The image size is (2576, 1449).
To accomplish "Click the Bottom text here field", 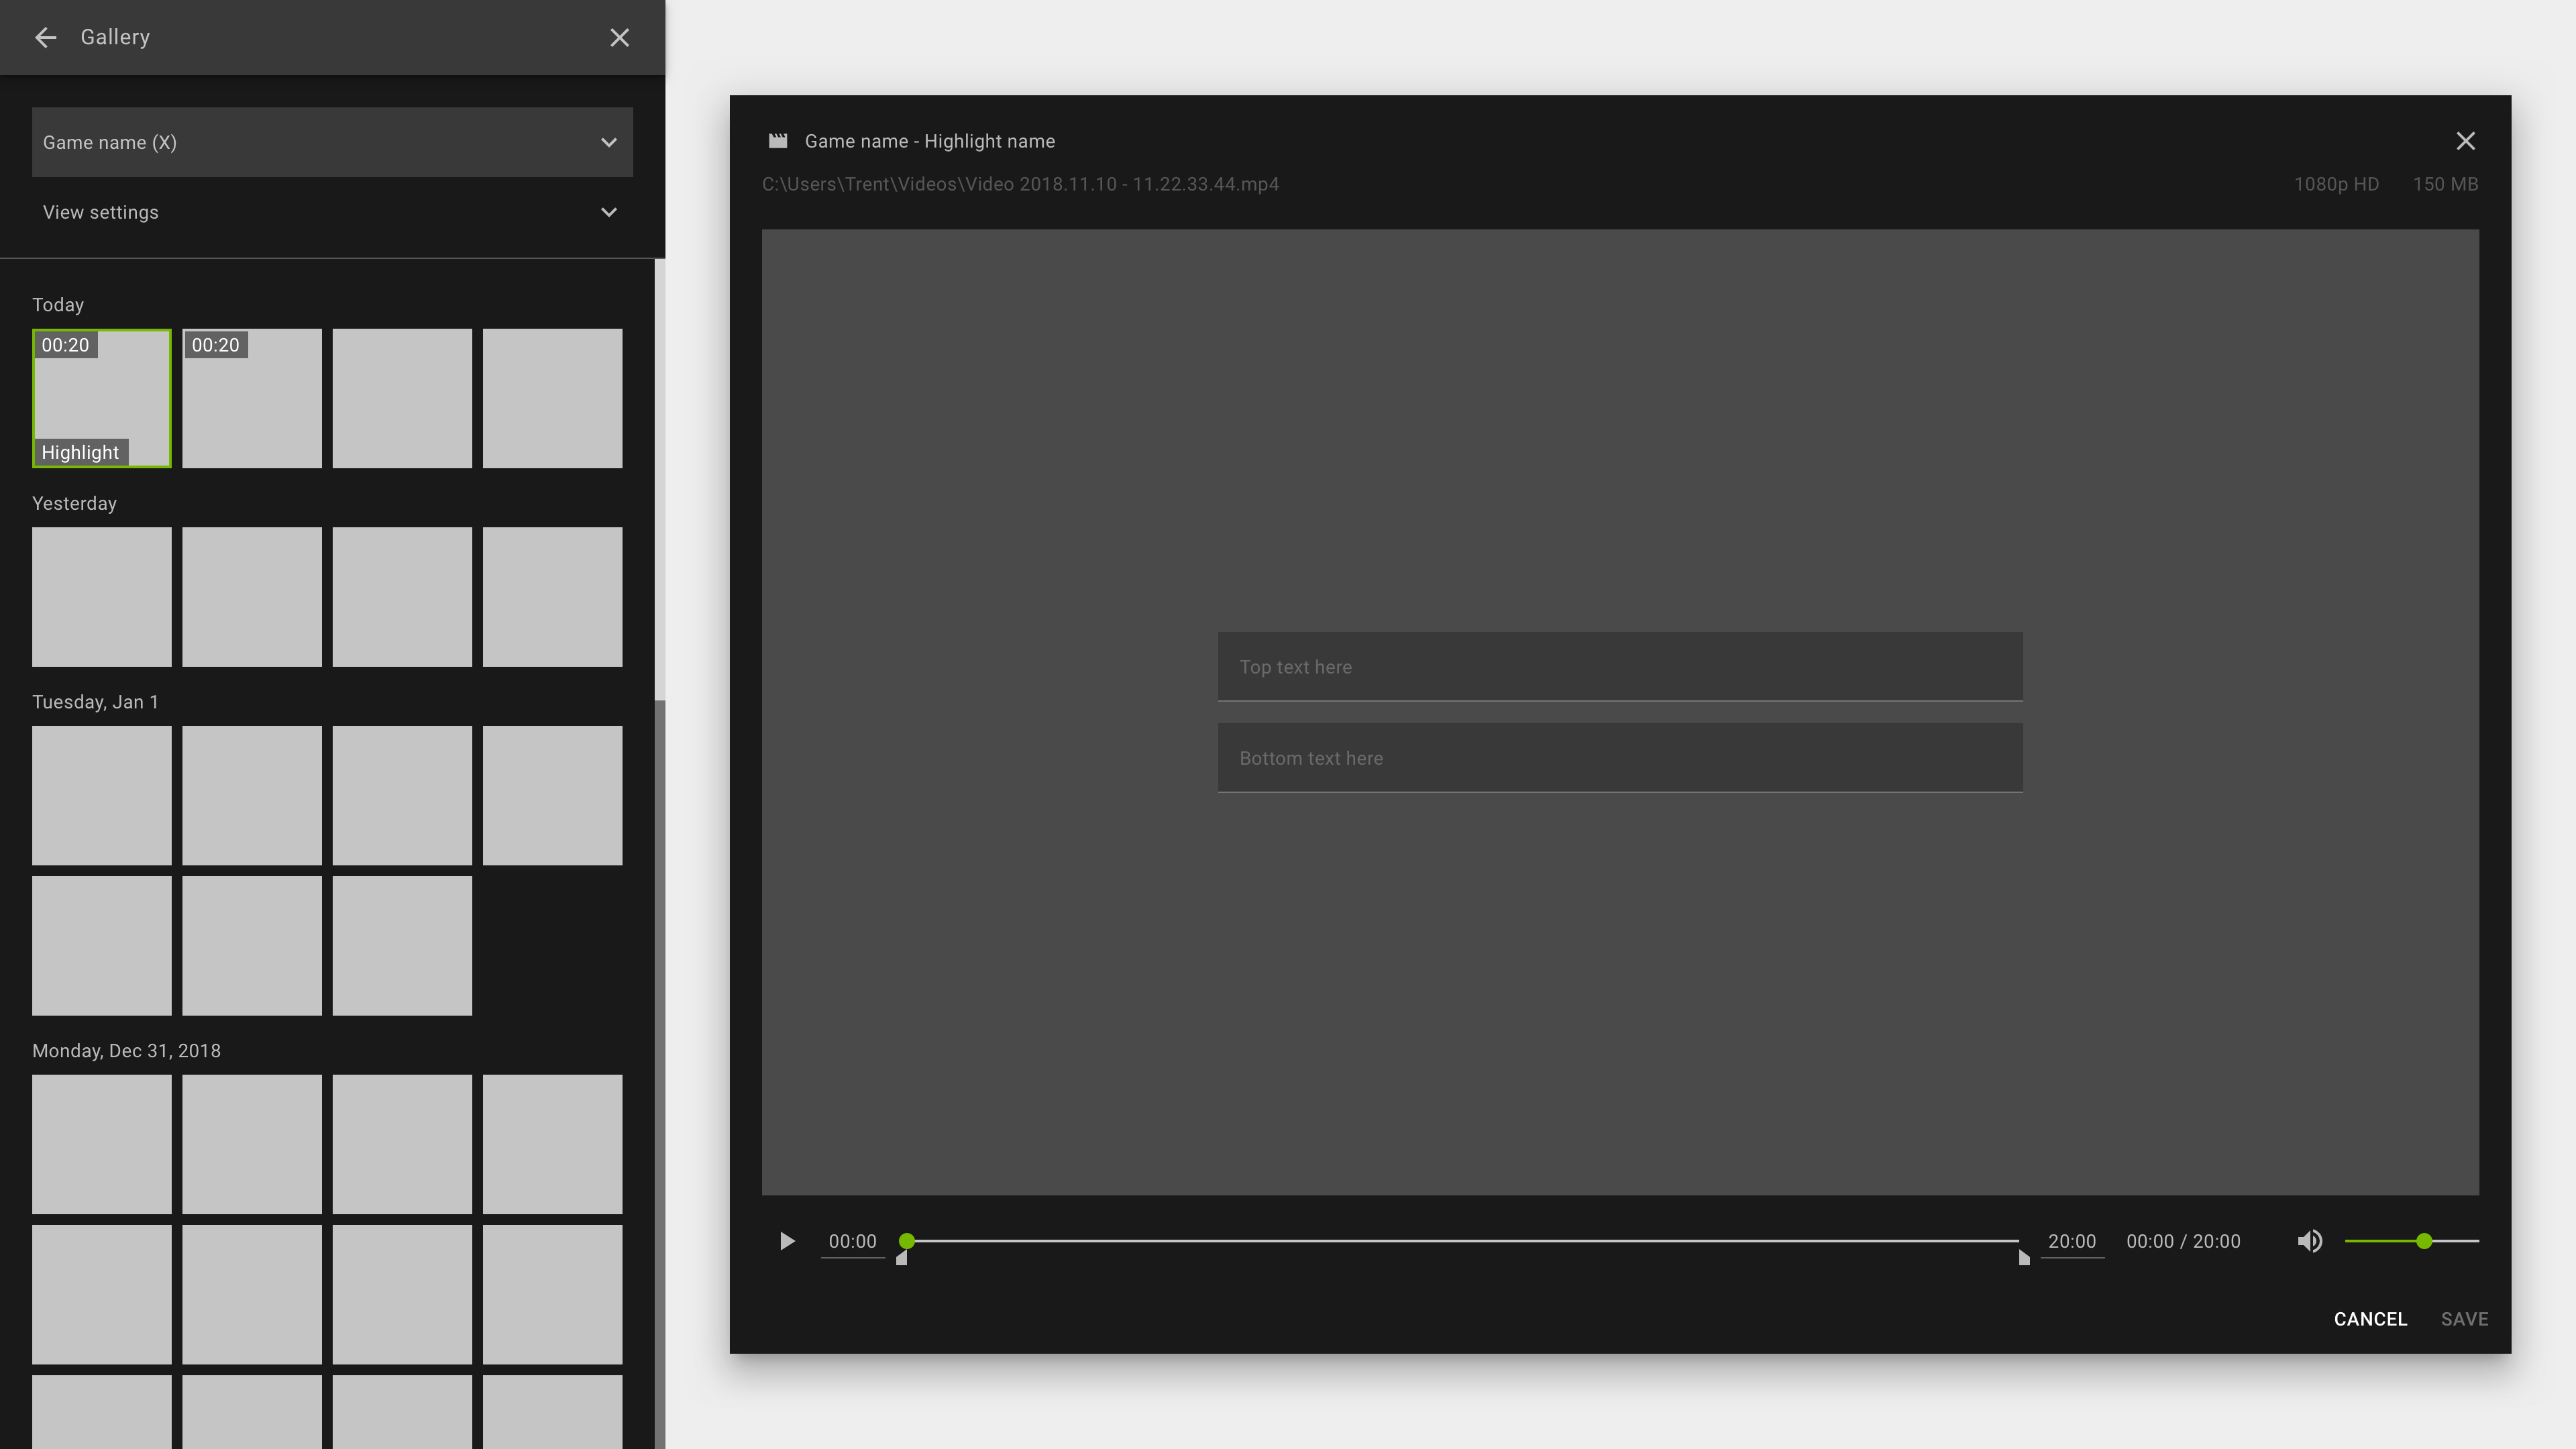I will coord(1620,758).
